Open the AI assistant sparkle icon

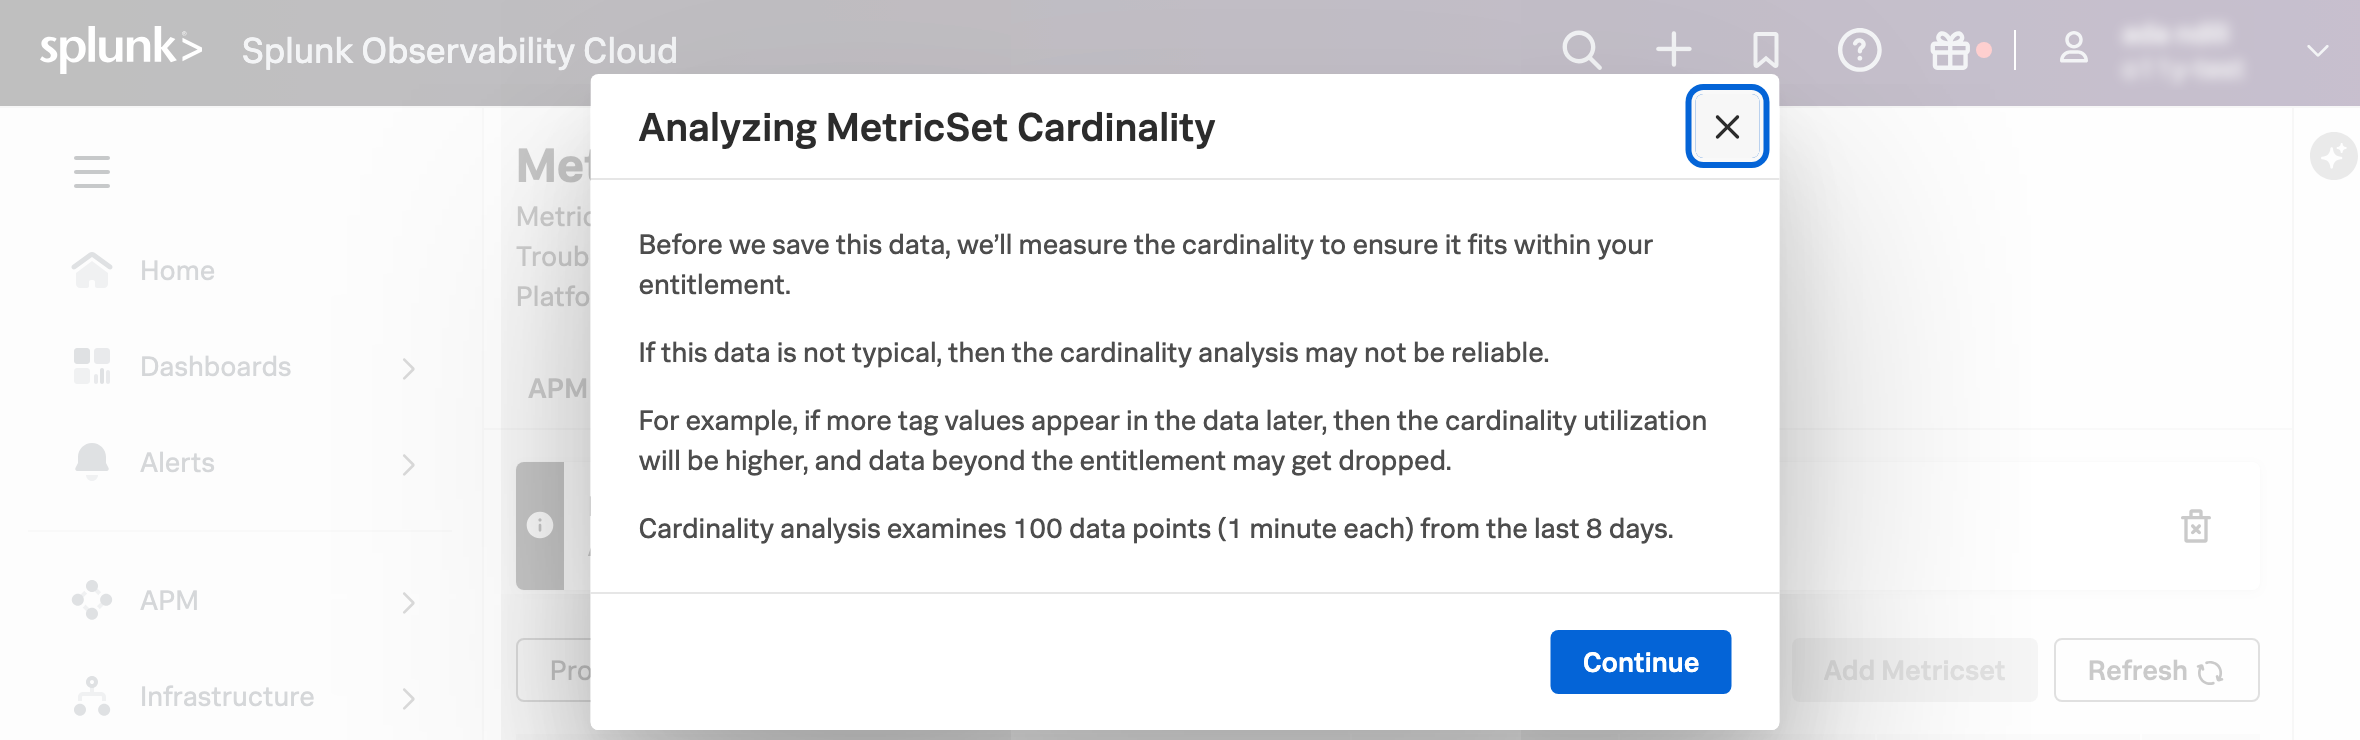tap(2333, 157)
